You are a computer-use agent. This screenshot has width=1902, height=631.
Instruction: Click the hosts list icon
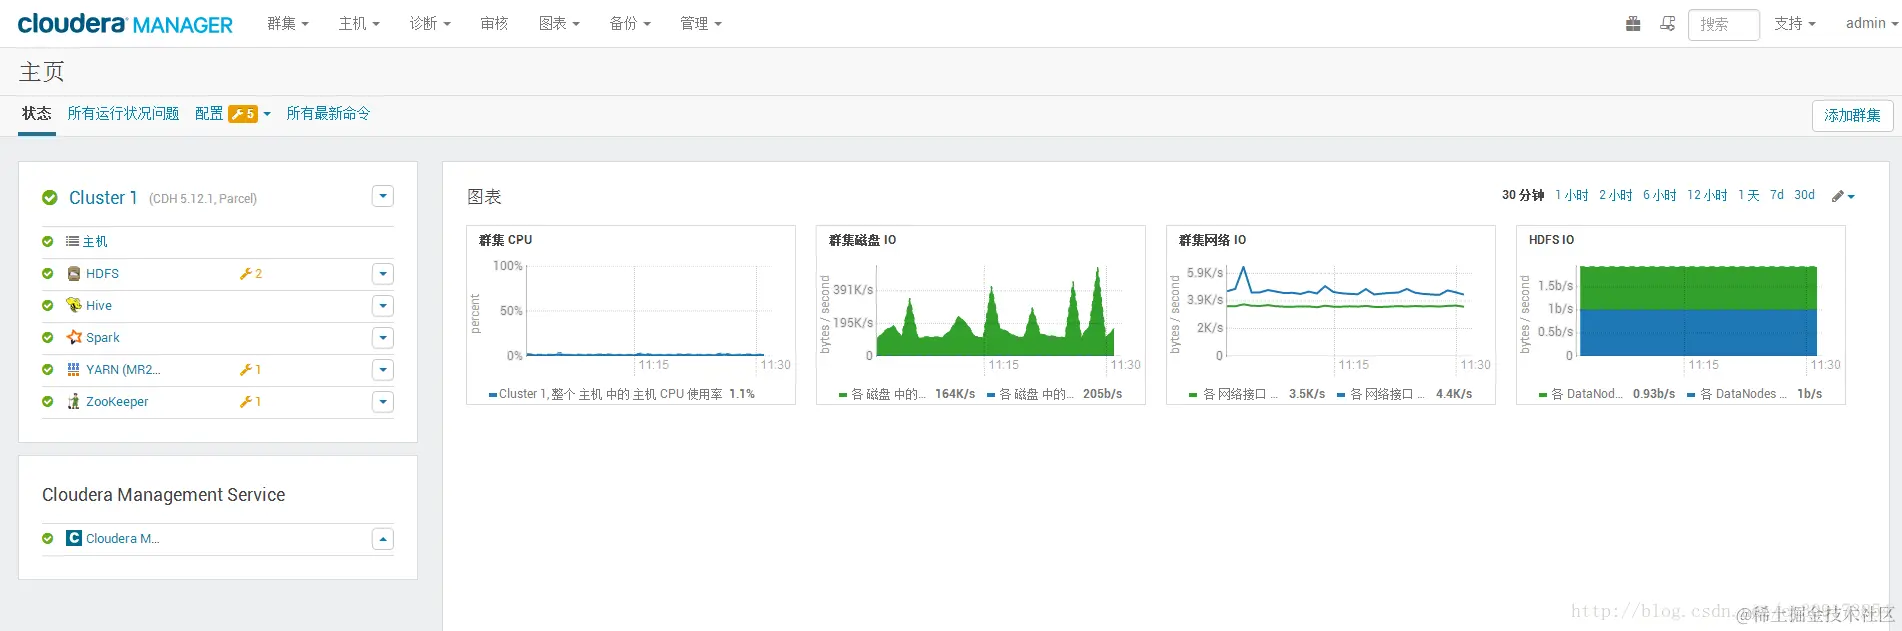(x=73, y=241)
